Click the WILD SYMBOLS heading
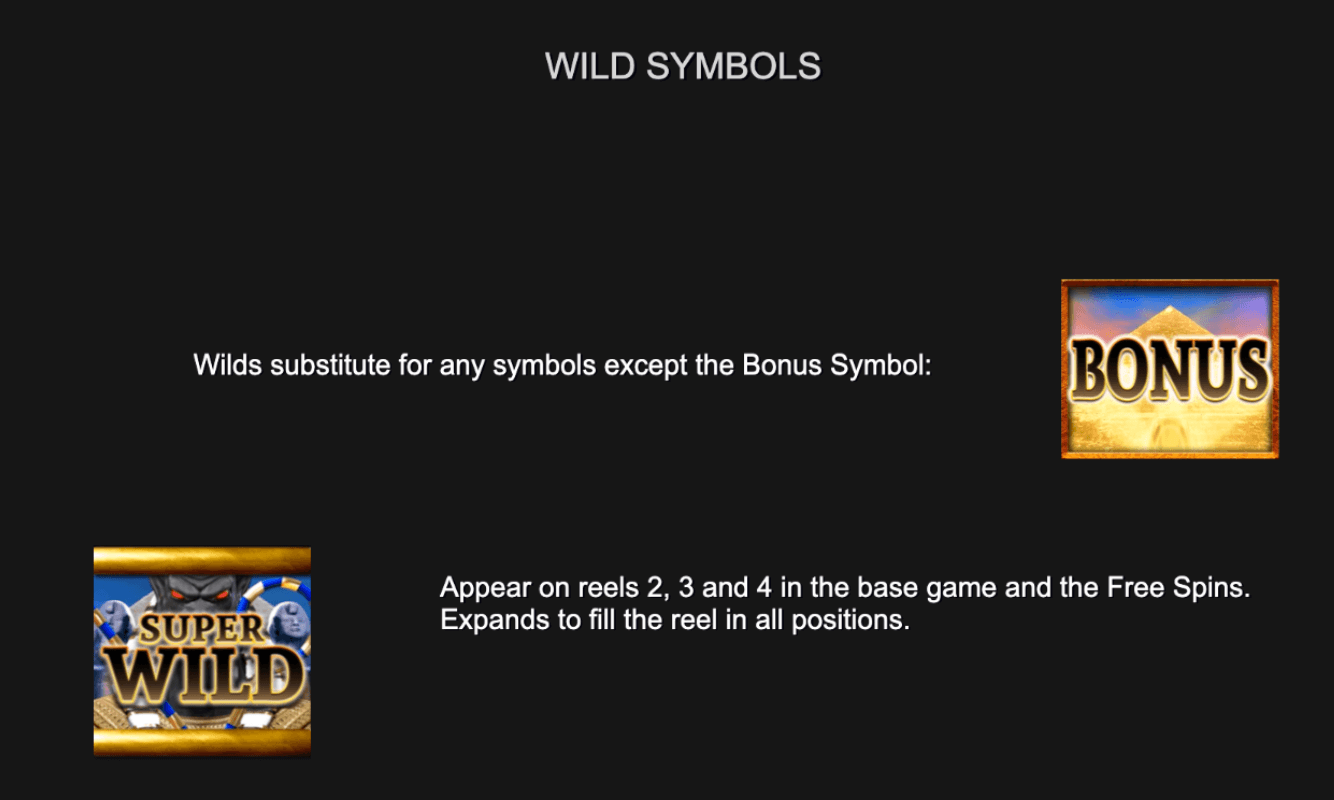This screenshot has width=1334, height=800. pyautogui.click(x=683, y=66)
